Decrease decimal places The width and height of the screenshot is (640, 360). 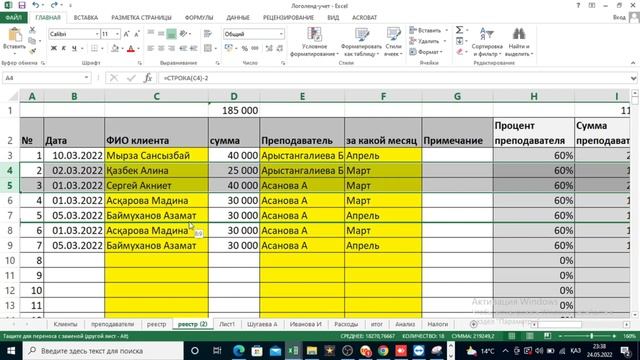point(280,49)
